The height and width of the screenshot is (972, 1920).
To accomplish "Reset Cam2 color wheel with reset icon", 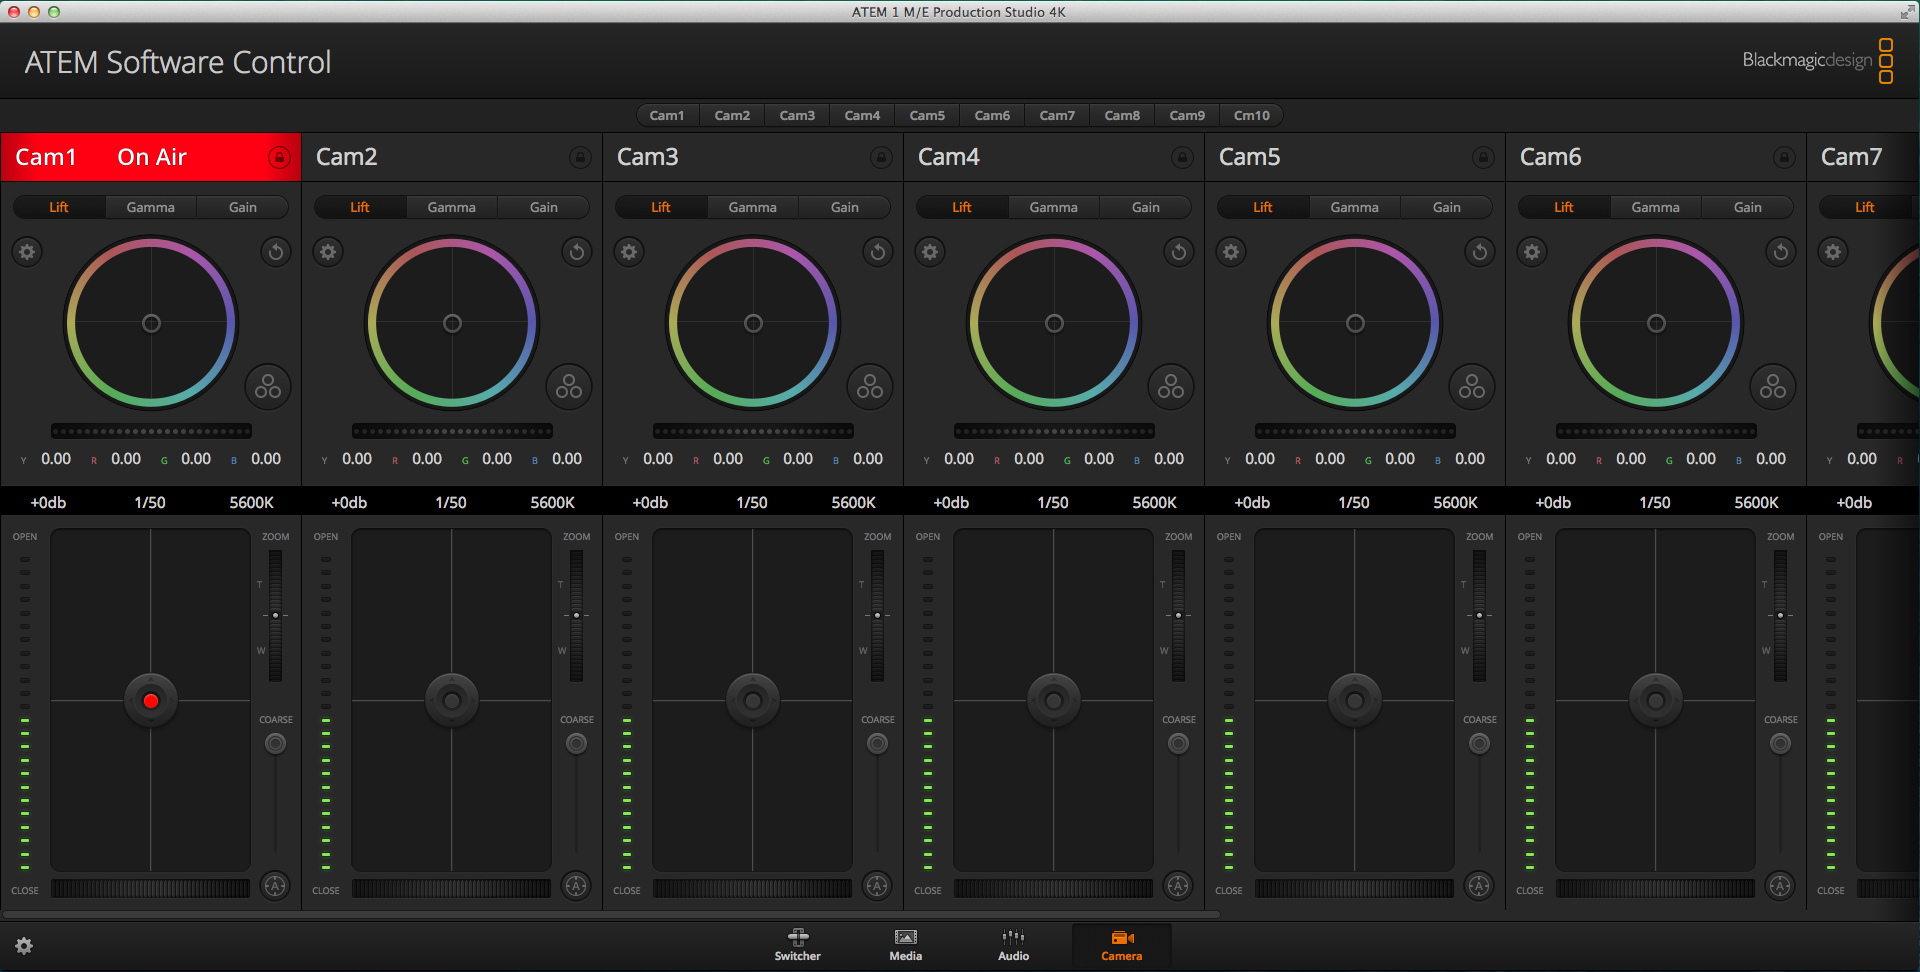I will coord(577,251).
